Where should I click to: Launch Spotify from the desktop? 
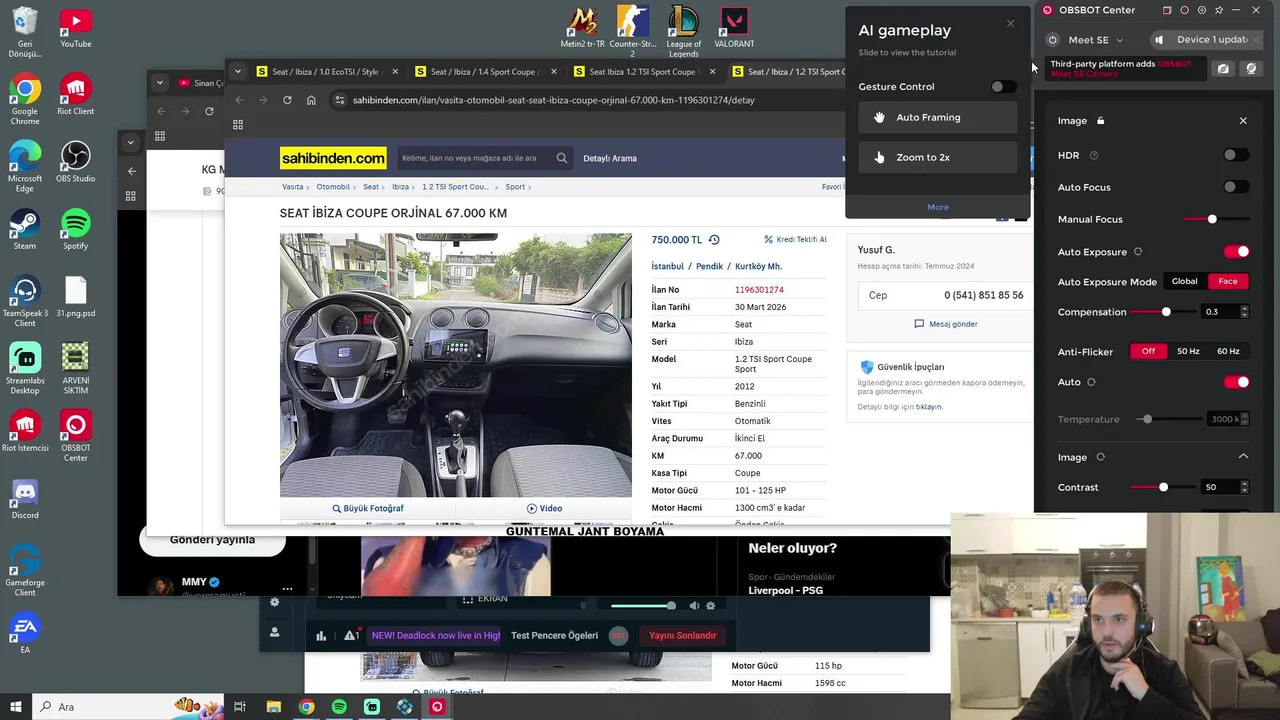[76, 229]
